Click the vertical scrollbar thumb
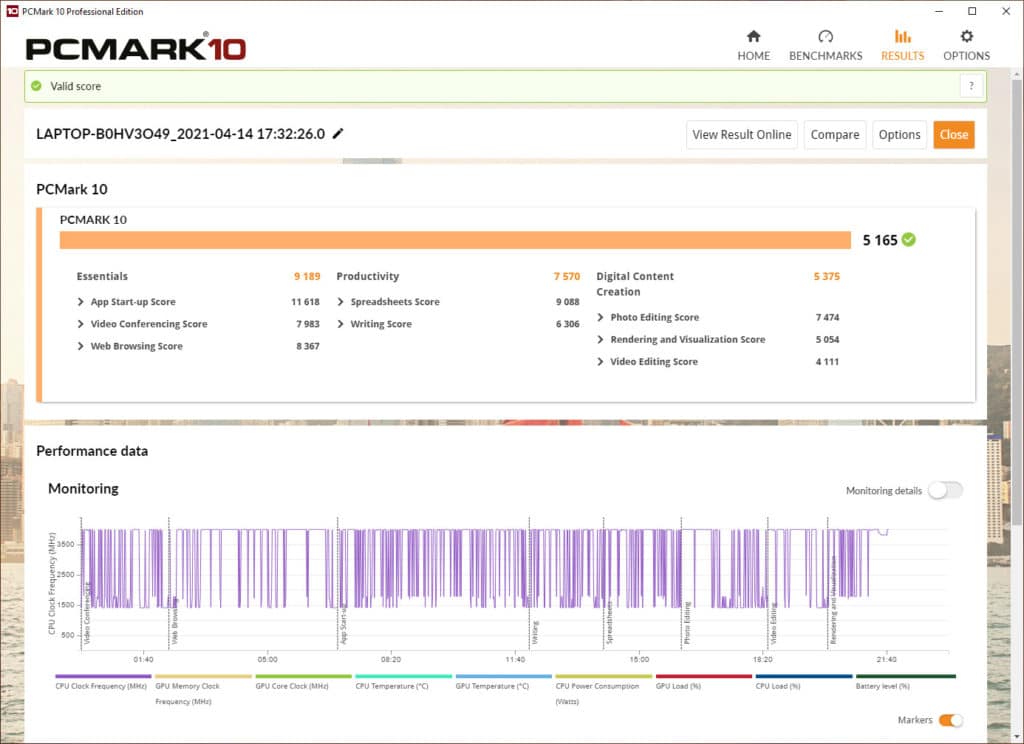 [x=1016, y=300]
